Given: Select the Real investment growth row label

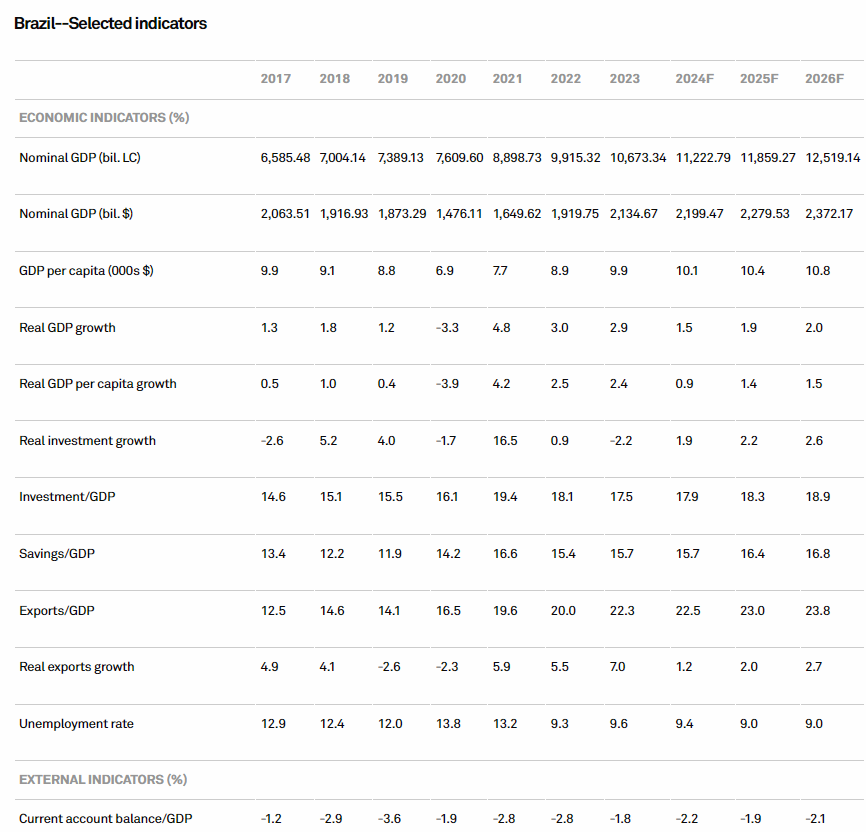Looking at the screenshot, I should tap(88, 441).
